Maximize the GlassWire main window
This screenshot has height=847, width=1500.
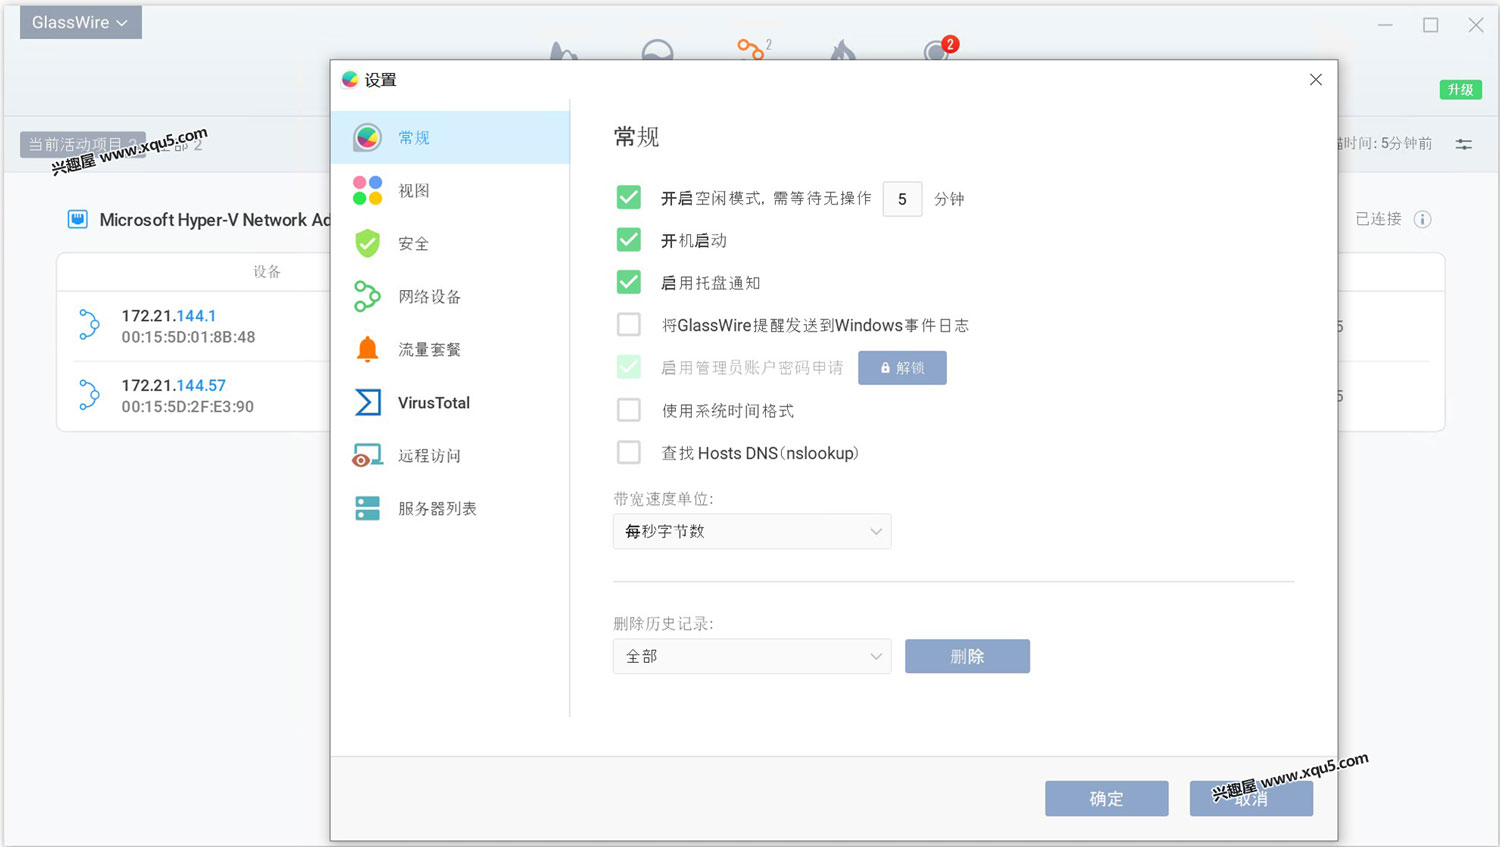point(1431,25)
